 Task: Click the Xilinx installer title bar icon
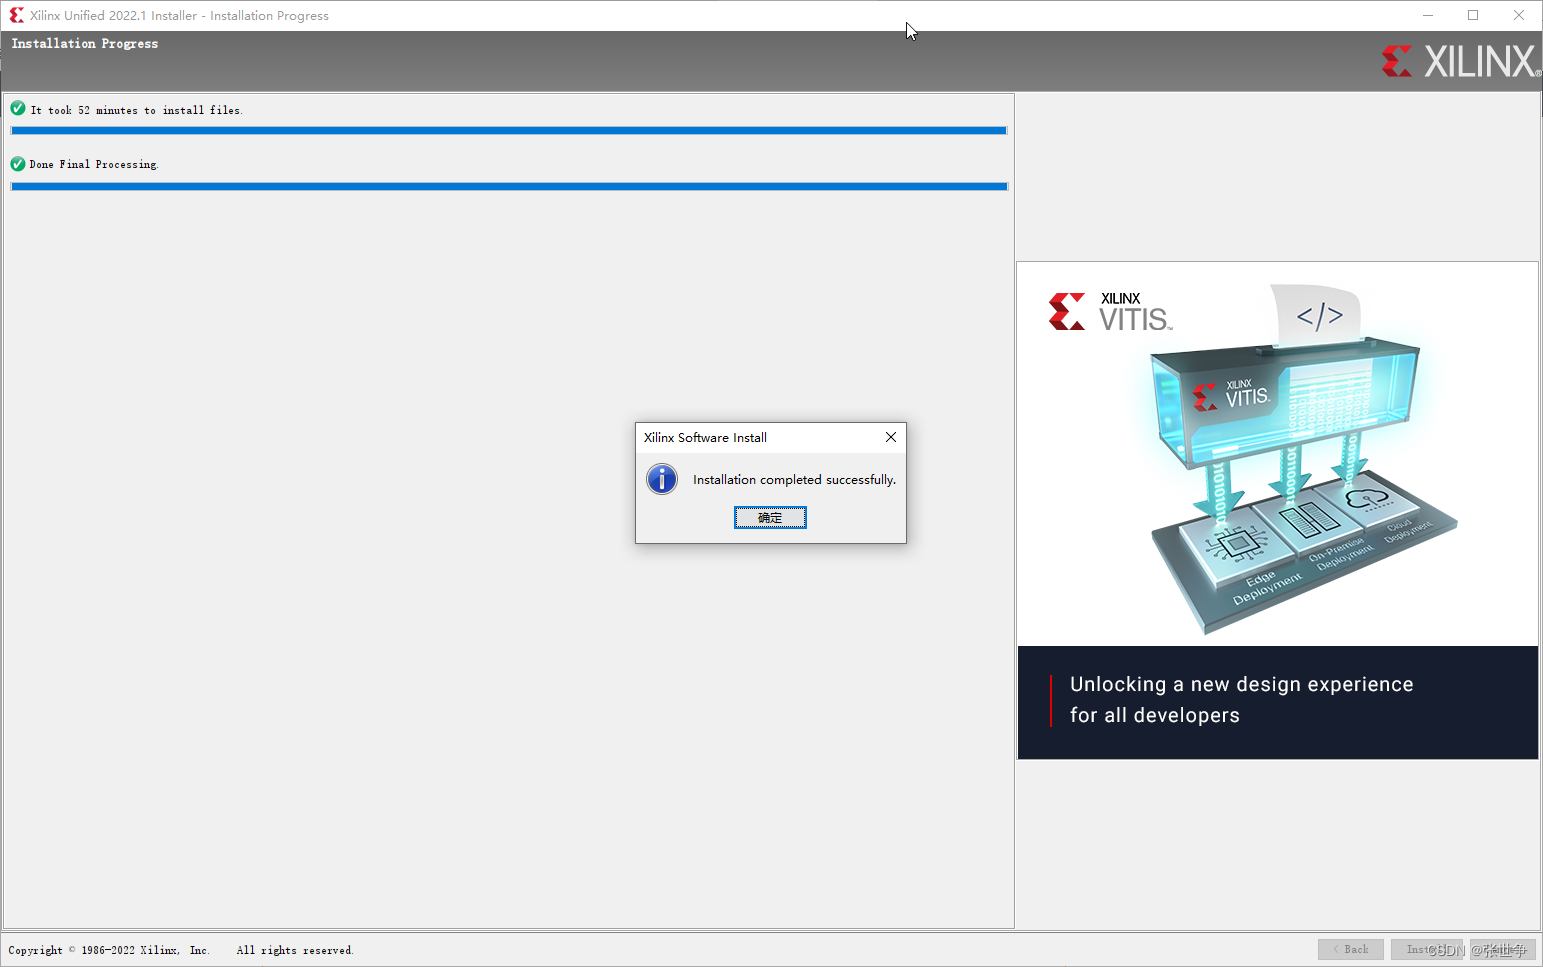pyautogui.click(x=16, y=15)
